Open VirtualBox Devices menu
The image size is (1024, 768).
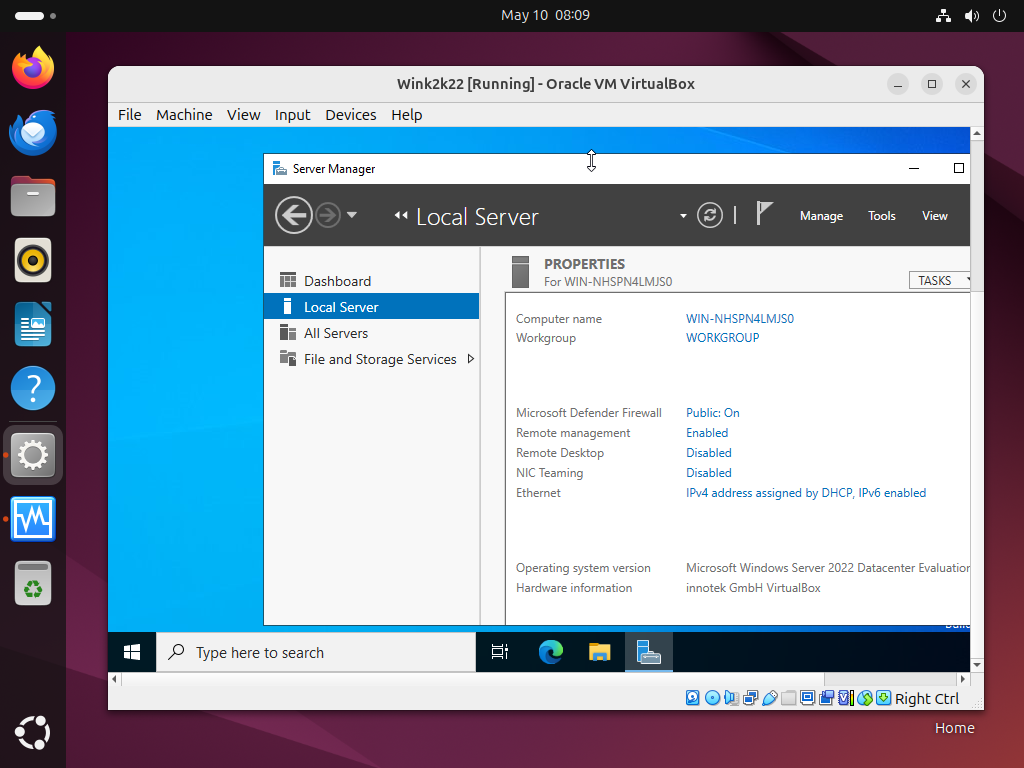(351, 115)
